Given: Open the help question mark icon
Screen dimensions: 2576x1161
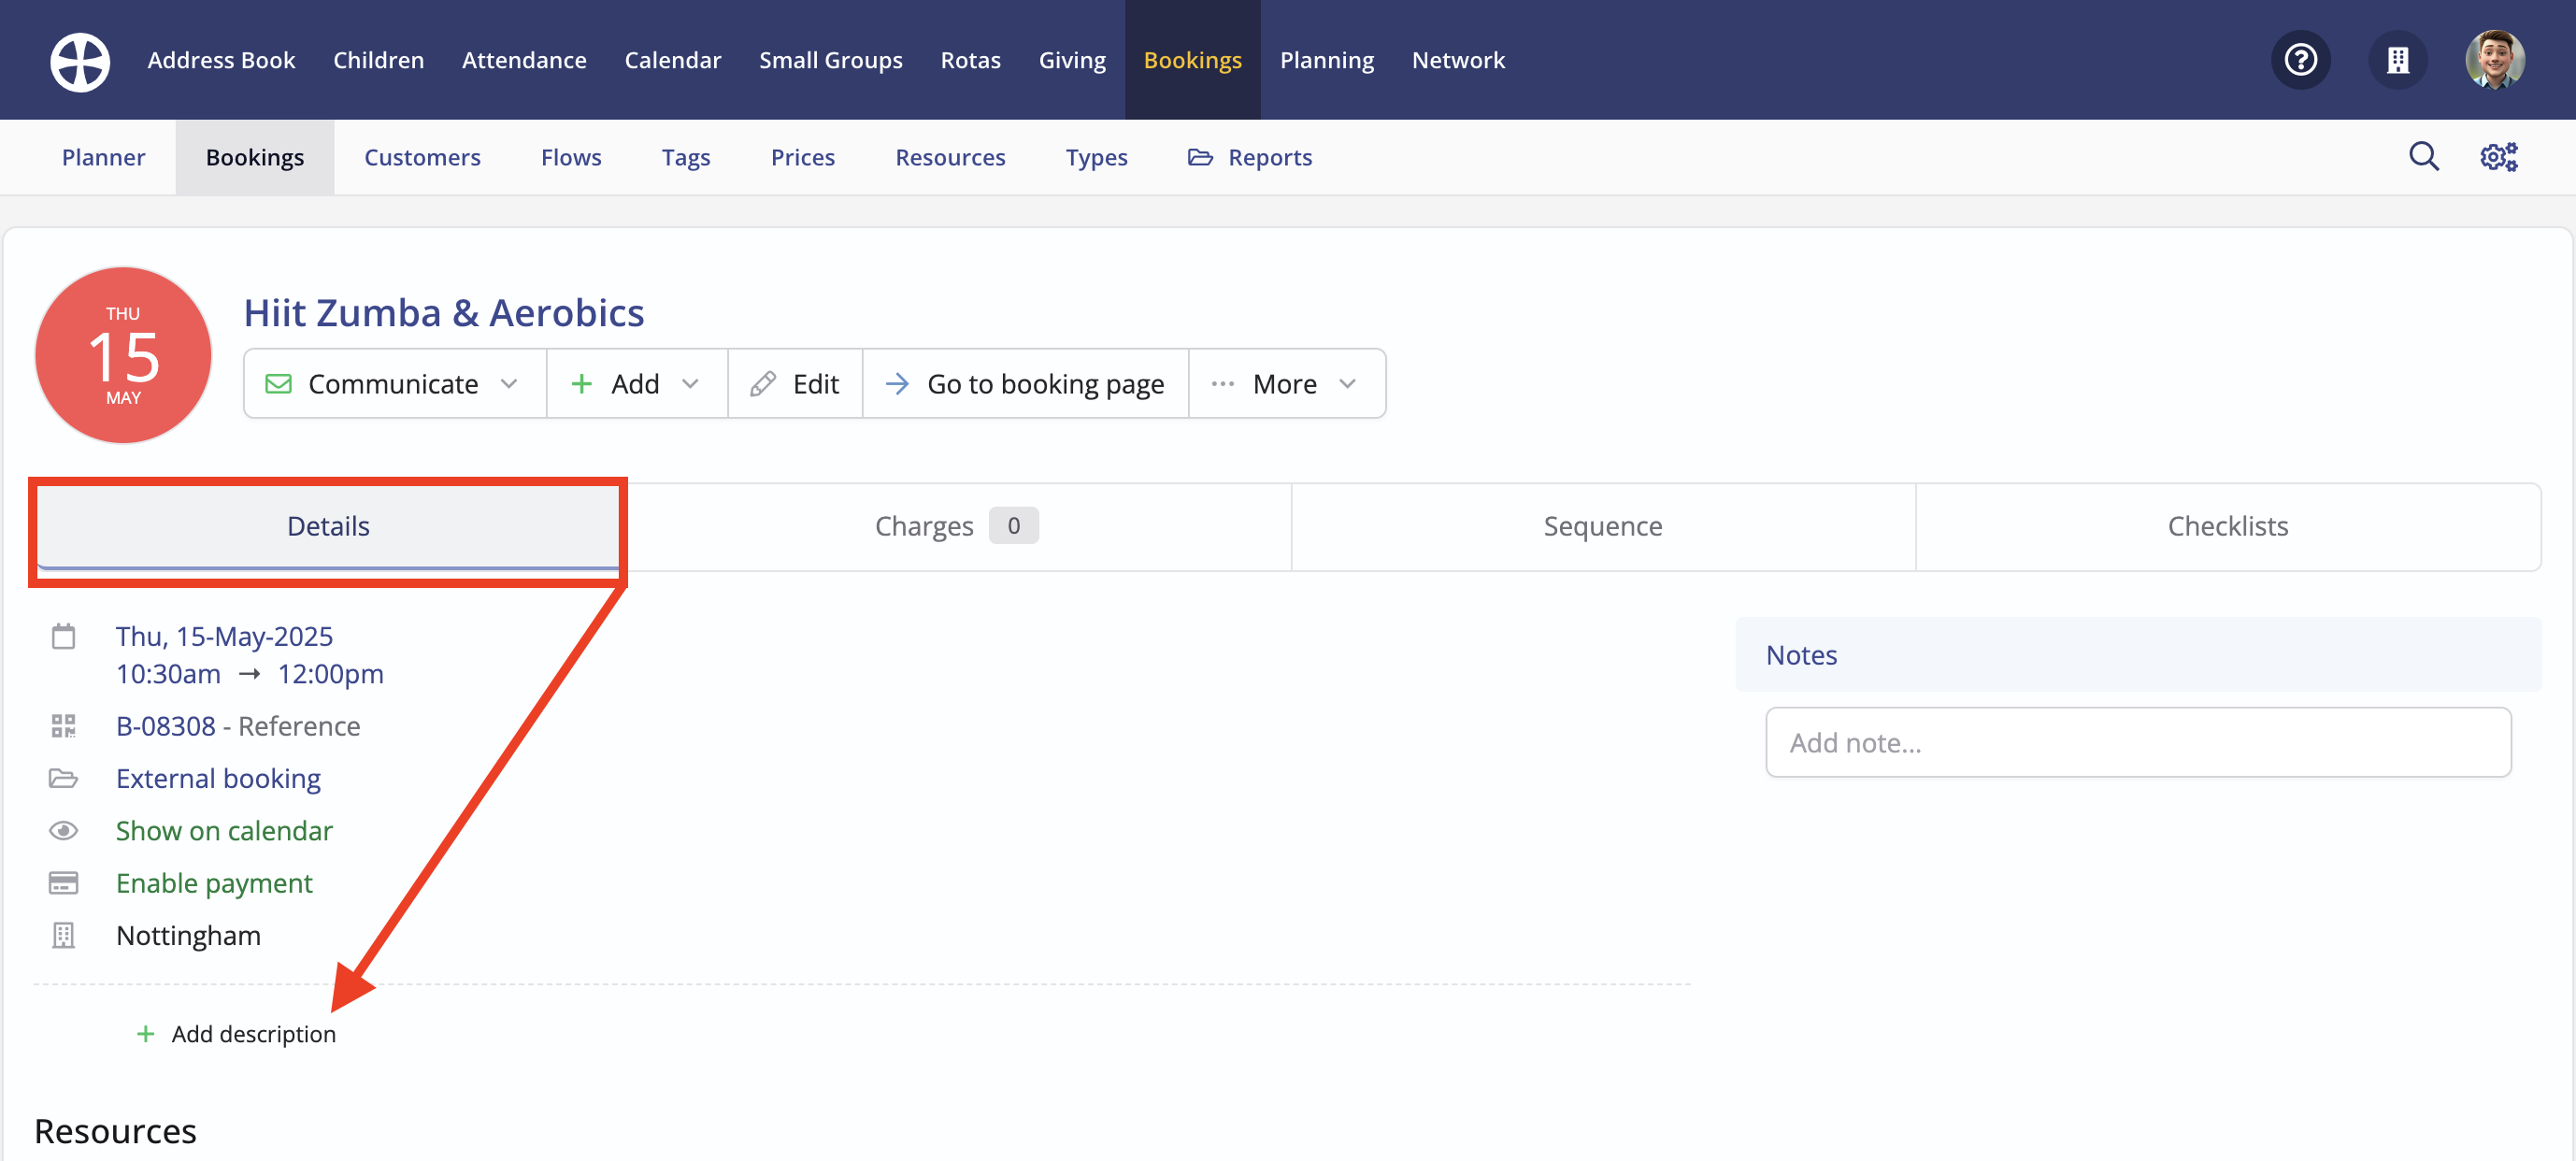Looking at the screenshot, I should (2300, 60).
